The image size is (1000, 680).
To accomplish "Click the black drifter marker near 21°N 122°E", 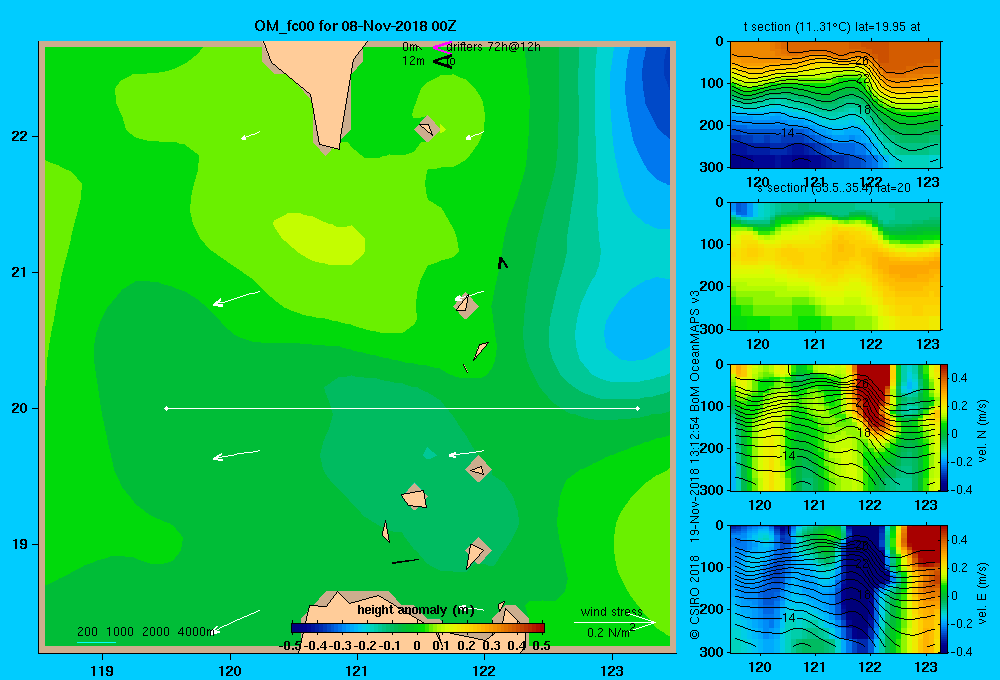I will click(503, 262).
